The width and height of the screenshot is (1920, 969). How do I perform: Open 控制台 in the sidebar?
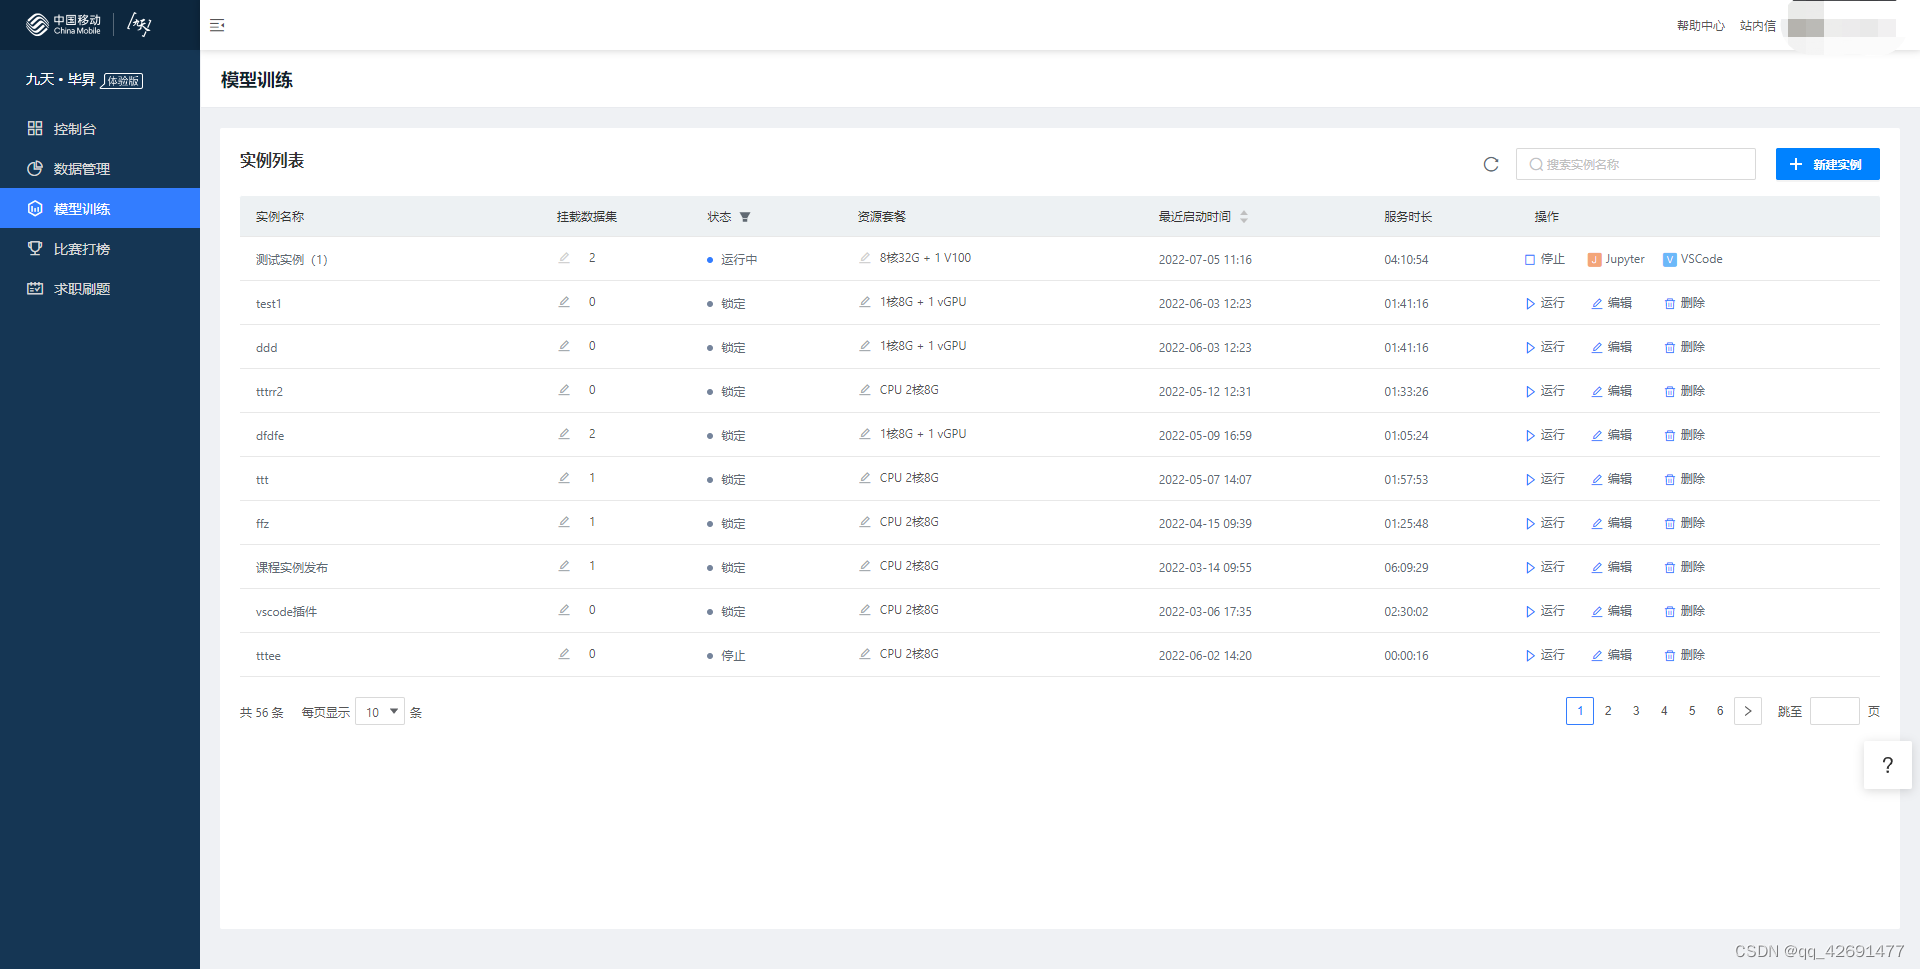coord(100,129)
